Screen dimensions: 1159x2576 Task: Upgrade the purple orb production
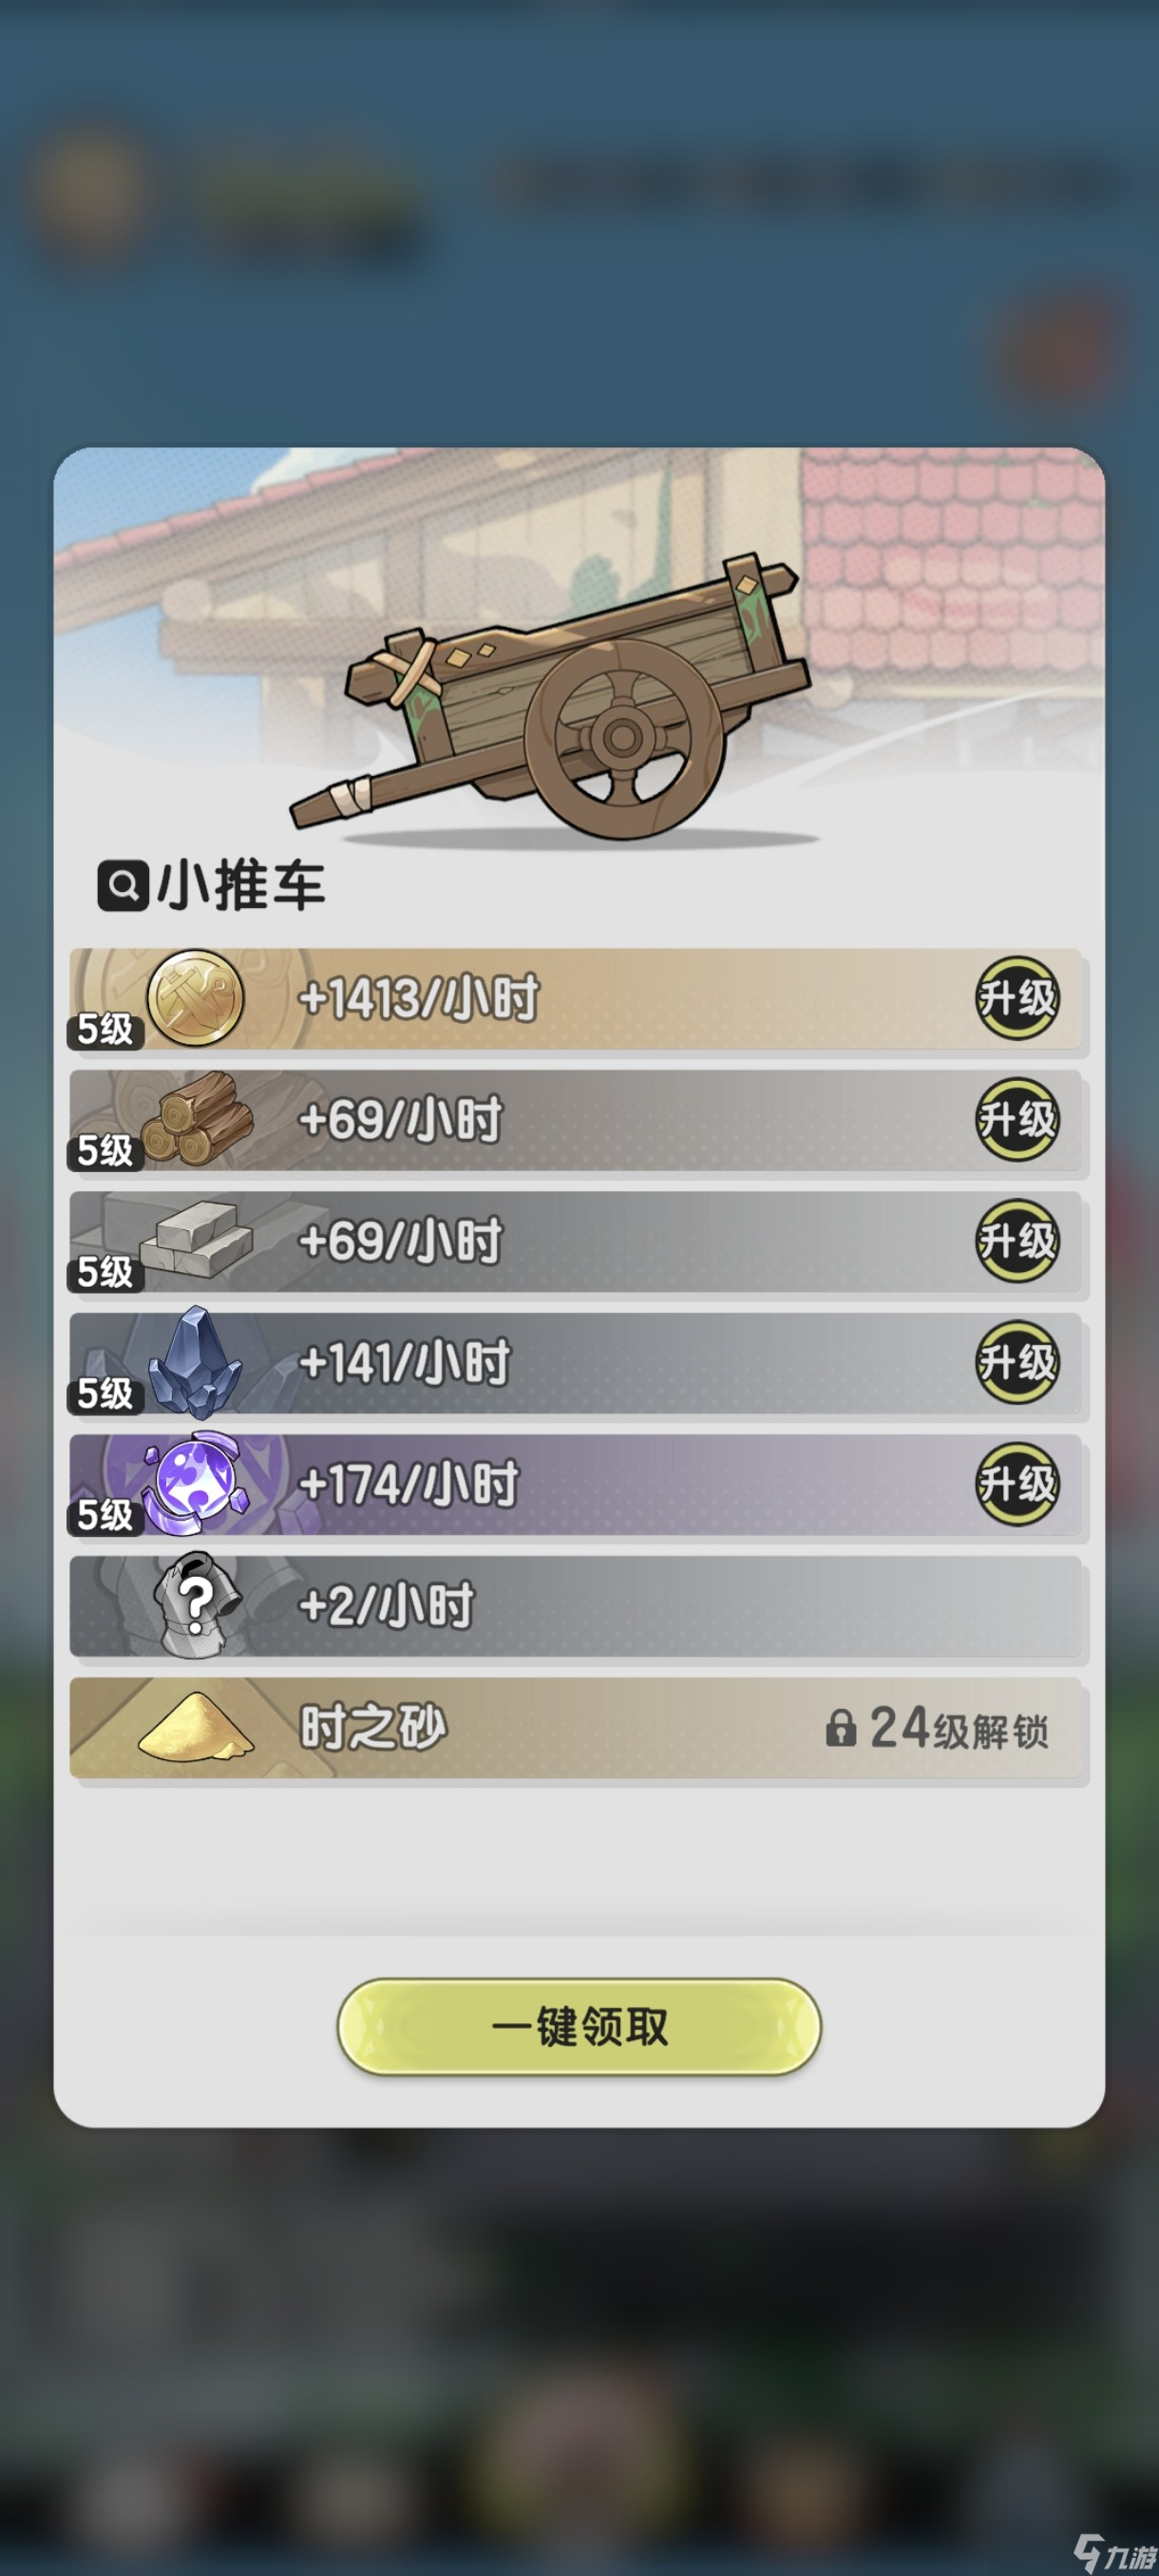coord(1017,1484)
